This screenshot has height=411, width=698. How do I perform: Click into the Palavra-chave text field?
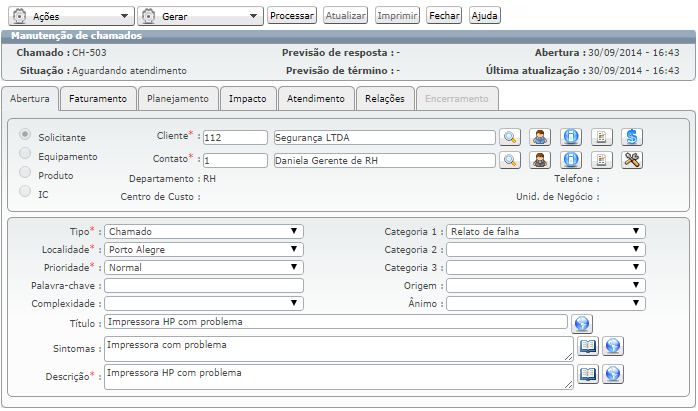click(204, 286)
